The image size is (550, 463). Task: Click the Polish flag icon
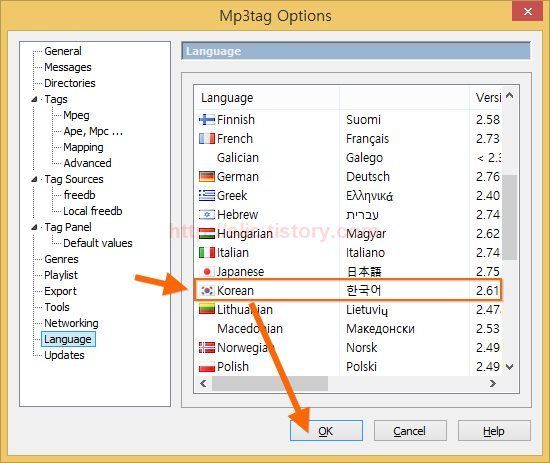tap(207, 367)
